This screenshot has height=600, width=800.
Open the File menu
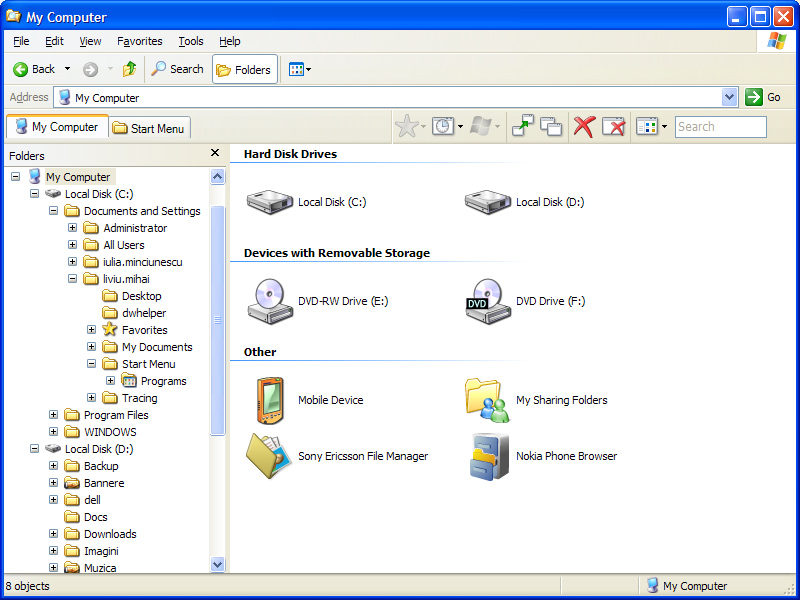[x=21, y=41]
